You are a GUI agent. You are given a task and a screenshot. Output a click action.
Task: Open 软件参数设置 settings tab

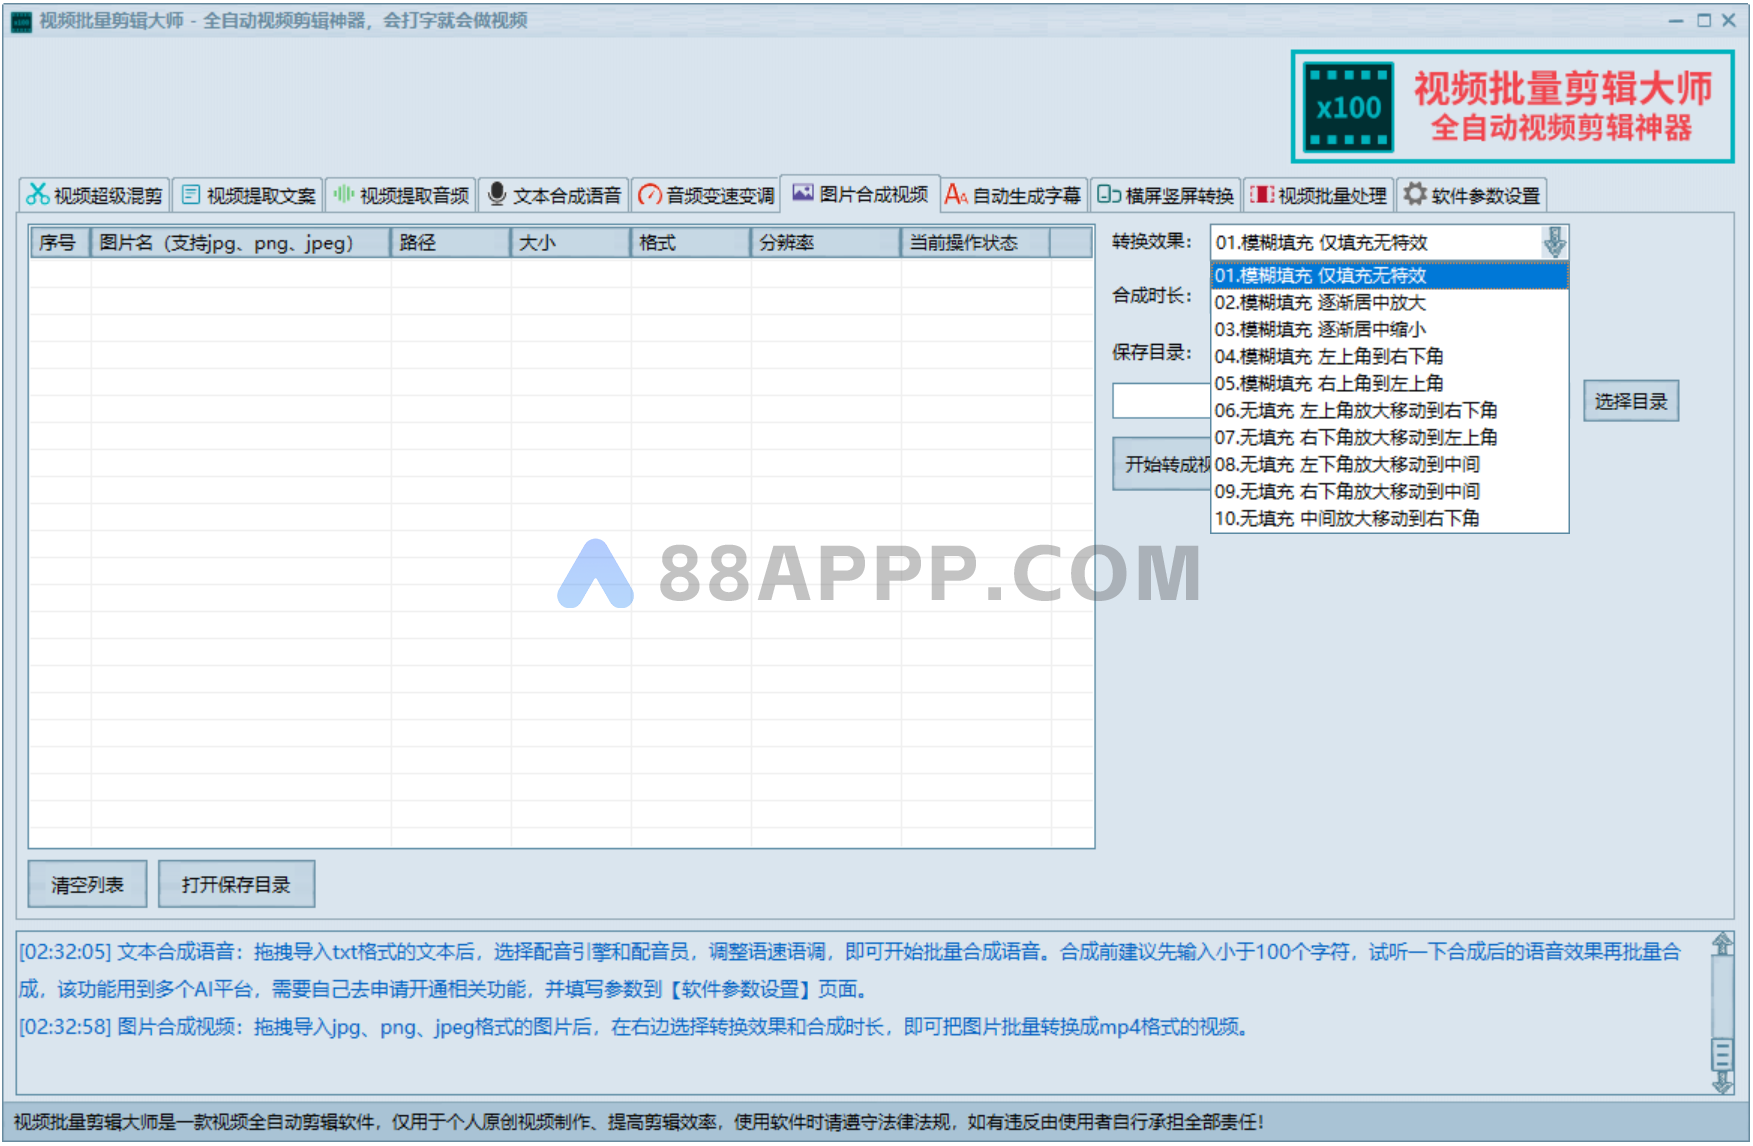click(1472, 195)
